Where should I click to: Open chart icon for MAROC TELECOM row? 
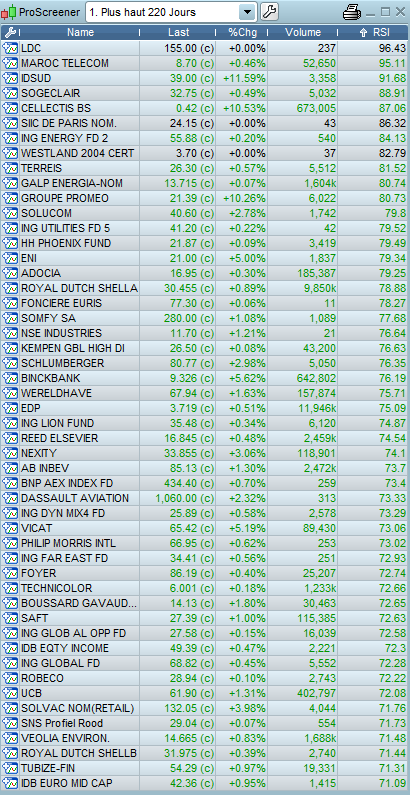tap(10, 63)
